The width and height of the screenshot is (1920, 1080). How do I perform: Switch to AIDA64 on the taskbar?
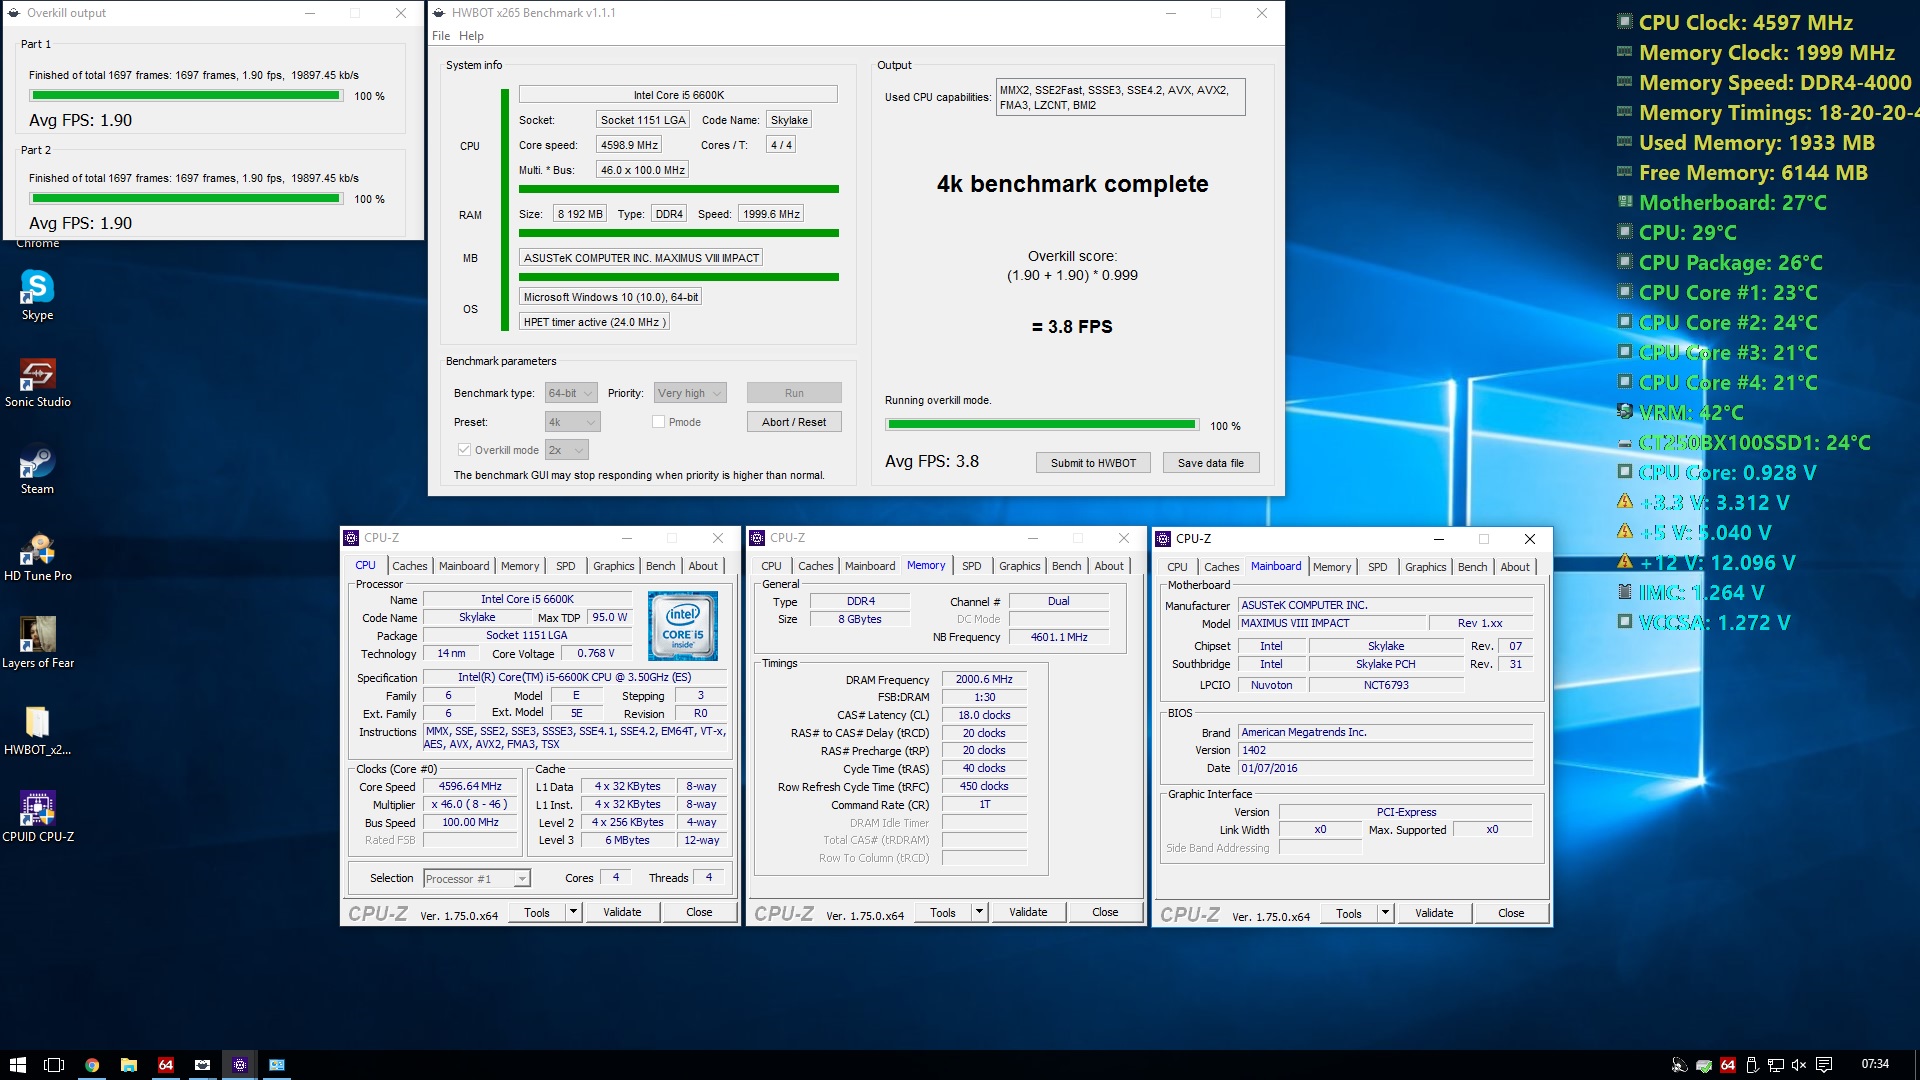166,1065
